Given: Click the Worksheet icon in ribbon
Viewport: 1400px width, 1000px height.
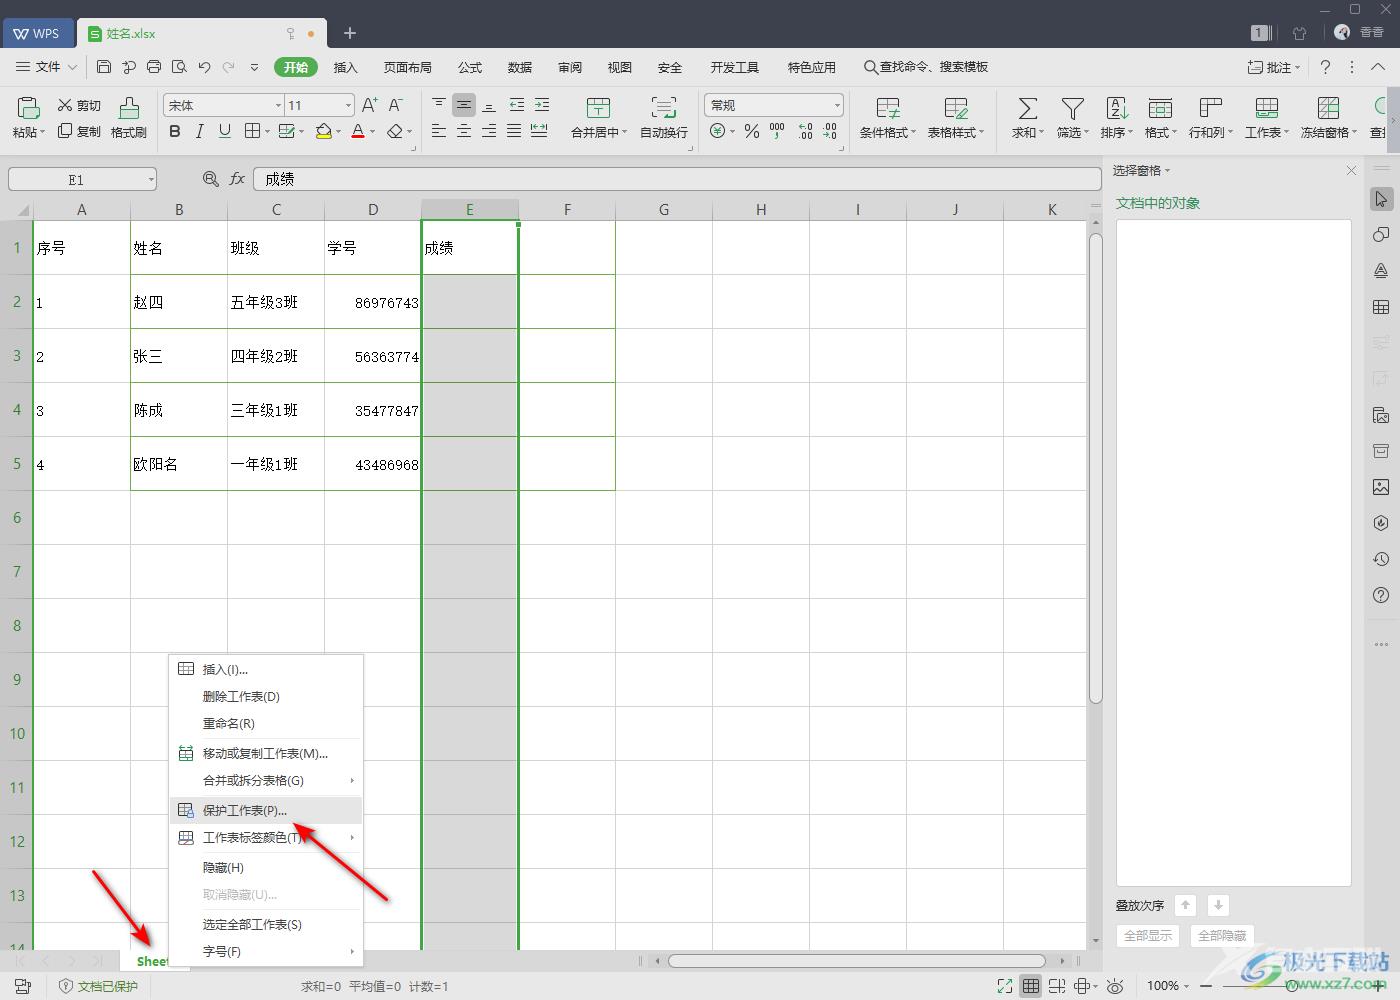Looking at the screenshot, I should 1266,107.
